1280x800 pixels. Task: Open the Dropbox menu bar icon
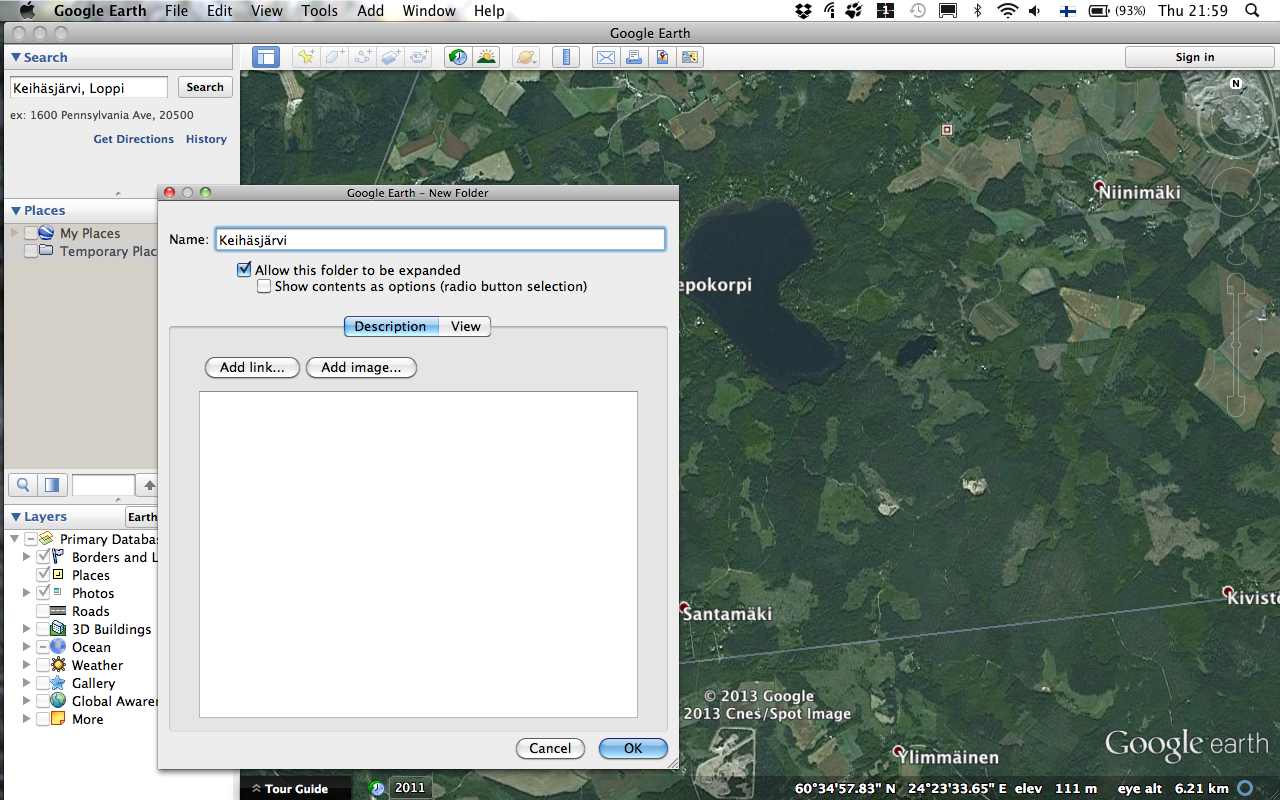coord(803,11)
